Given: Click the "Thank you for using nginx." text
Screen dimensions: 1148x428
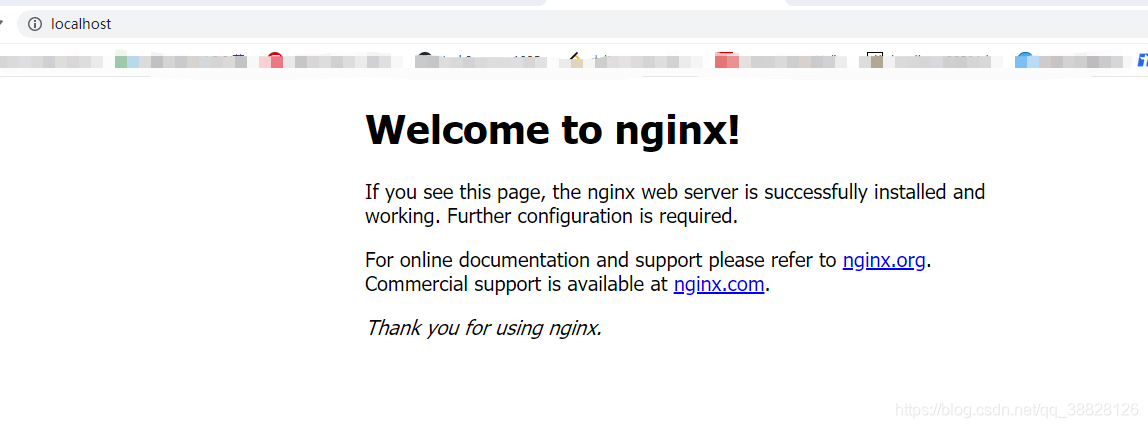Looking at the screenshot, I should point(483,328).
